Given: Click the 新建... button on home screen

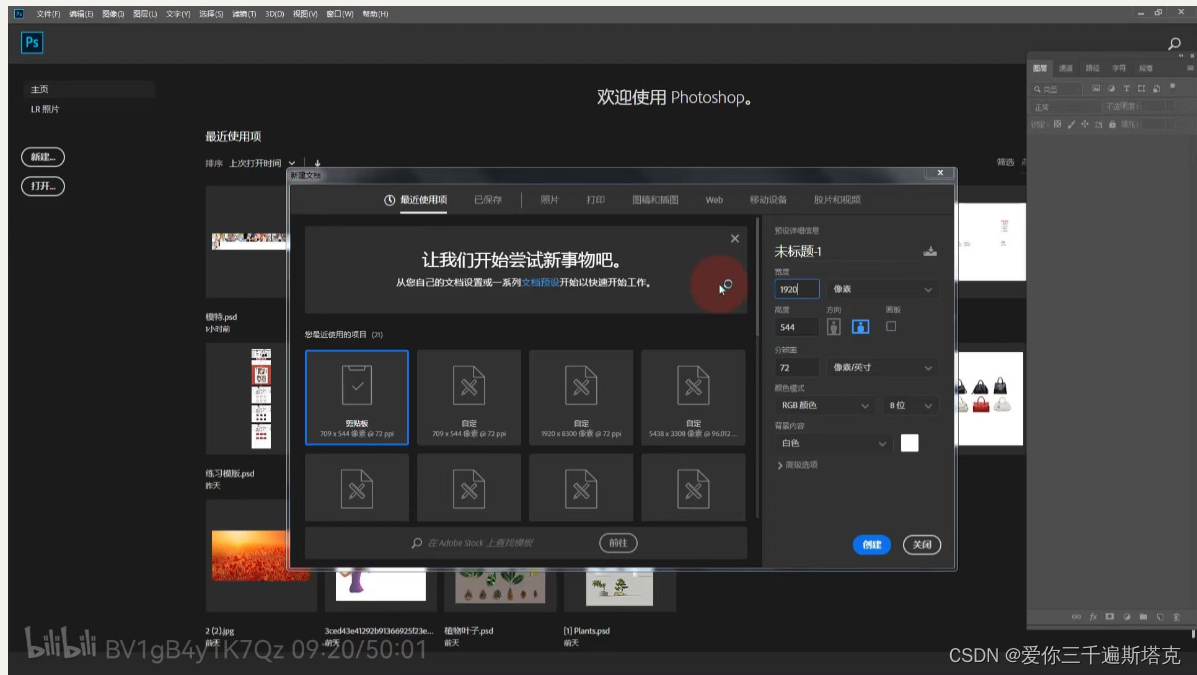Looking at the screenshot, I should coord(43,157).
